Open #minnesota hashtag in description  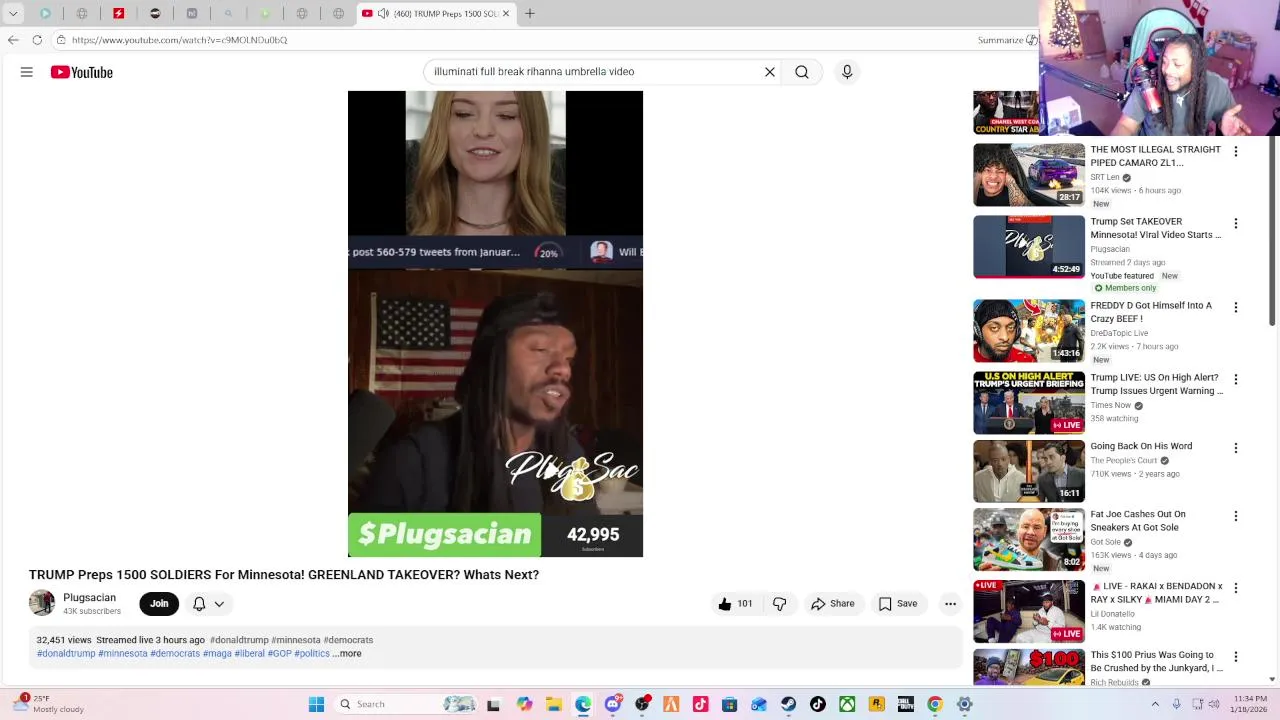[123, 654]
